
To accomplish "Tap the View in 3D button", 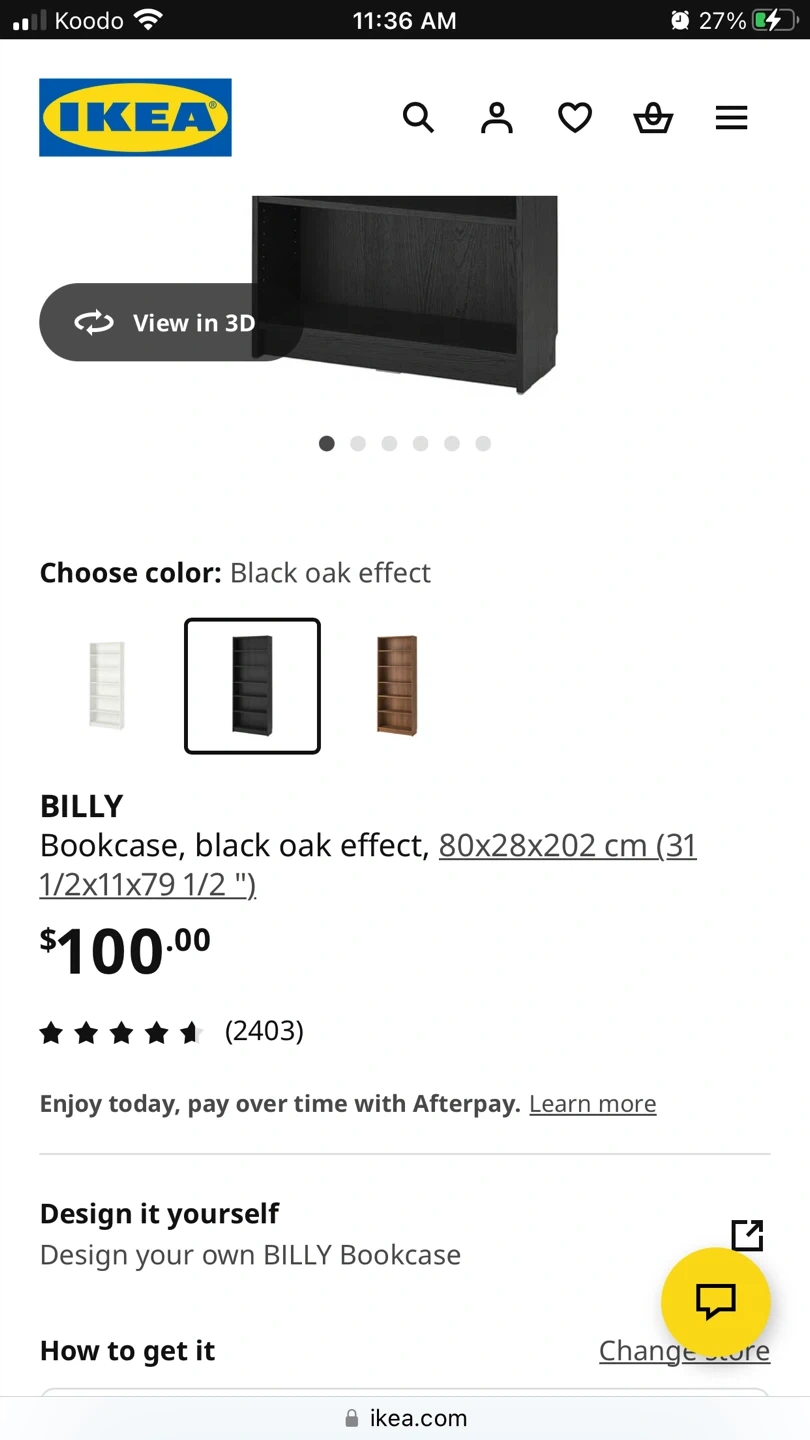I will (165, 322).
